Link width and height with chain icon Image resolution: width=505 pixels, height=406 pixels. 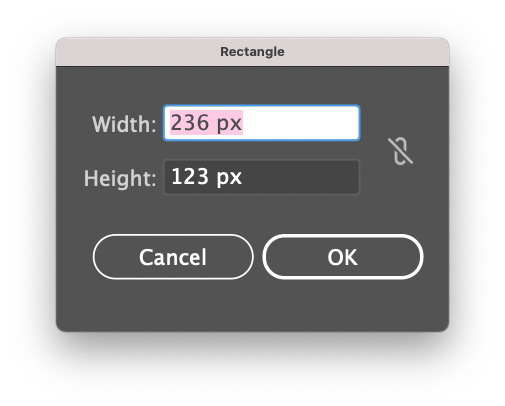point(400,151)
